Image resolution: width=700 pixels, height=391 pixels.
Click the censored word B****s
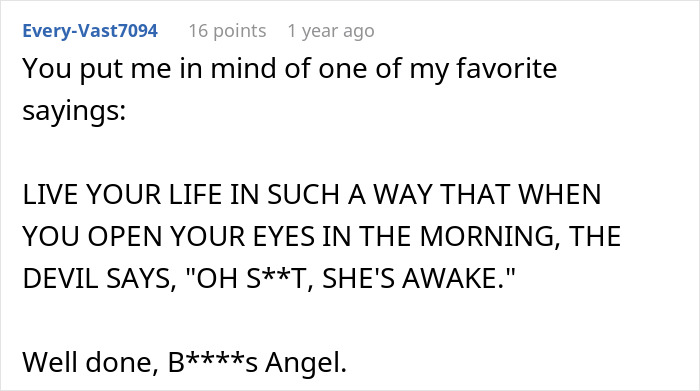(213, 362)
